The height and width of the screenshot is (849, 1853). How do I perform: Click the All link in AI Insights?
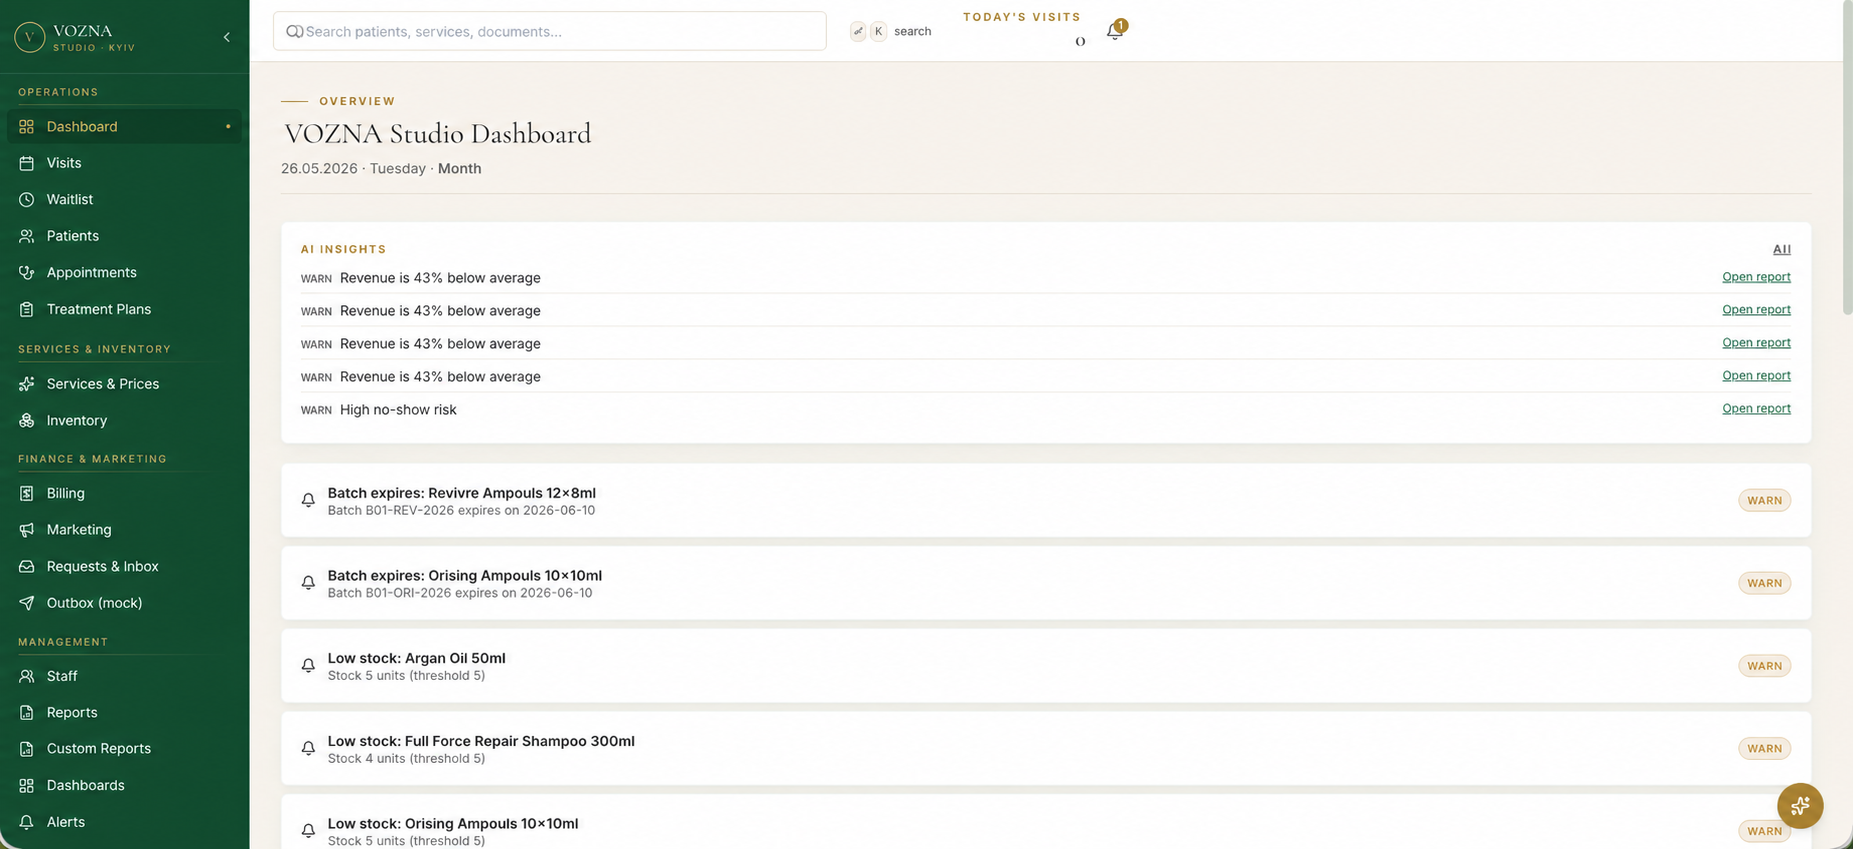[x=1781, y=249]
